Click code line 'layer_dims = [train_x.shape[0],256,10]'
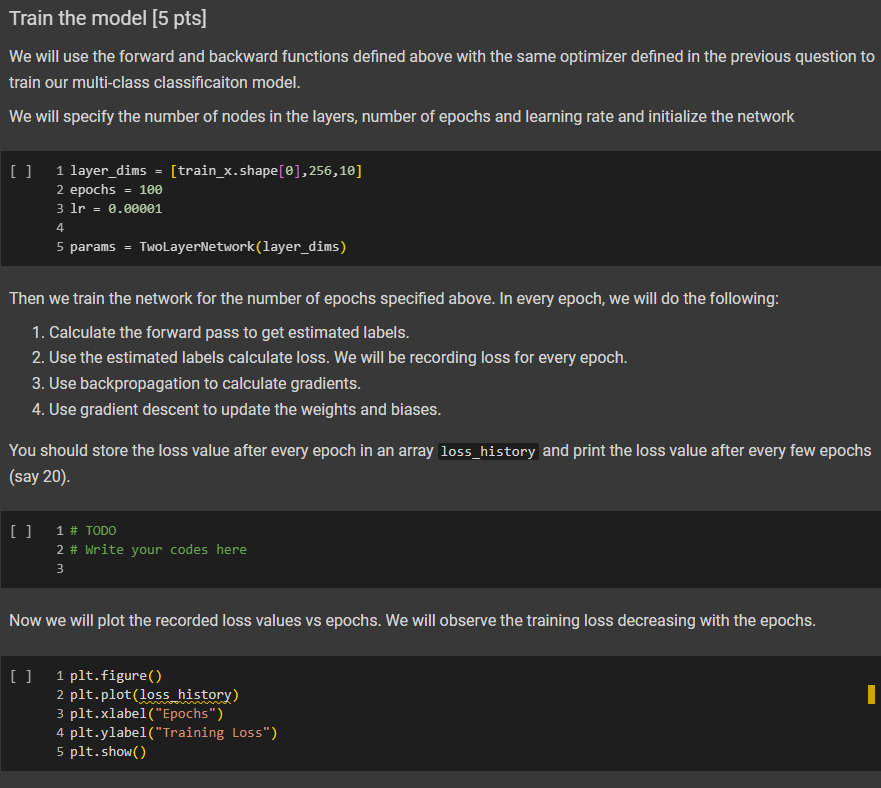881x788 pixels. pyautogui.click(x=216, y=171)
